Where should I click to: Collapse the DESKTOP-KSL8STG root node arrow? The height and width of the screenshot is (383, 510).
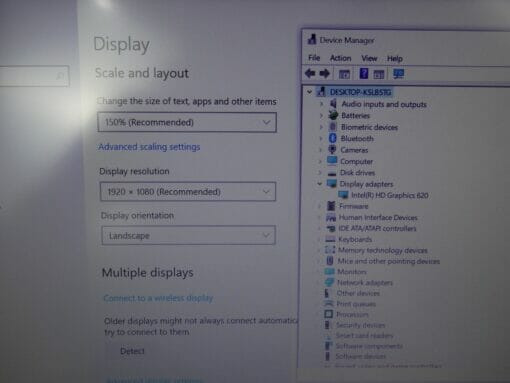click(x=310, y=92)
